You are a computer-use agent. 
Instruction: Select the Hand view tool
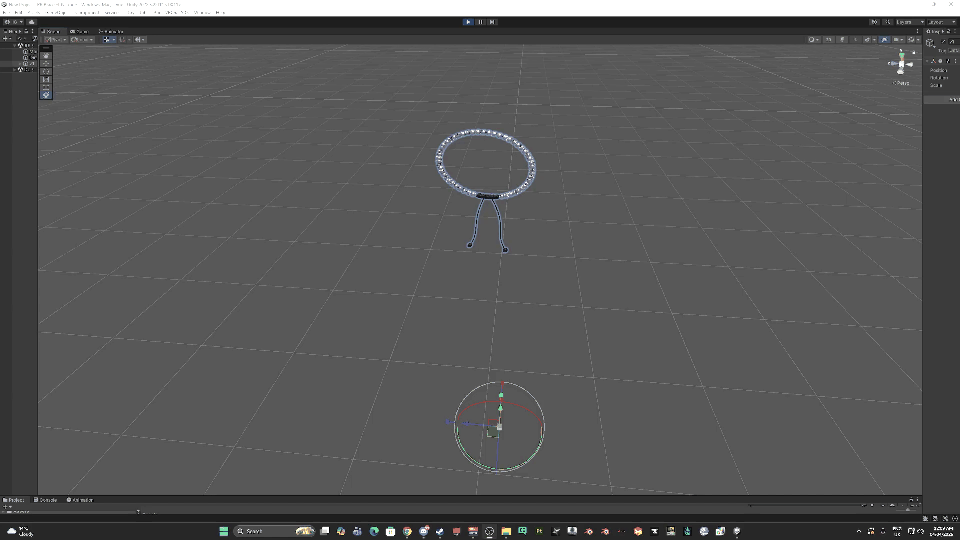[x=46, y=55]
